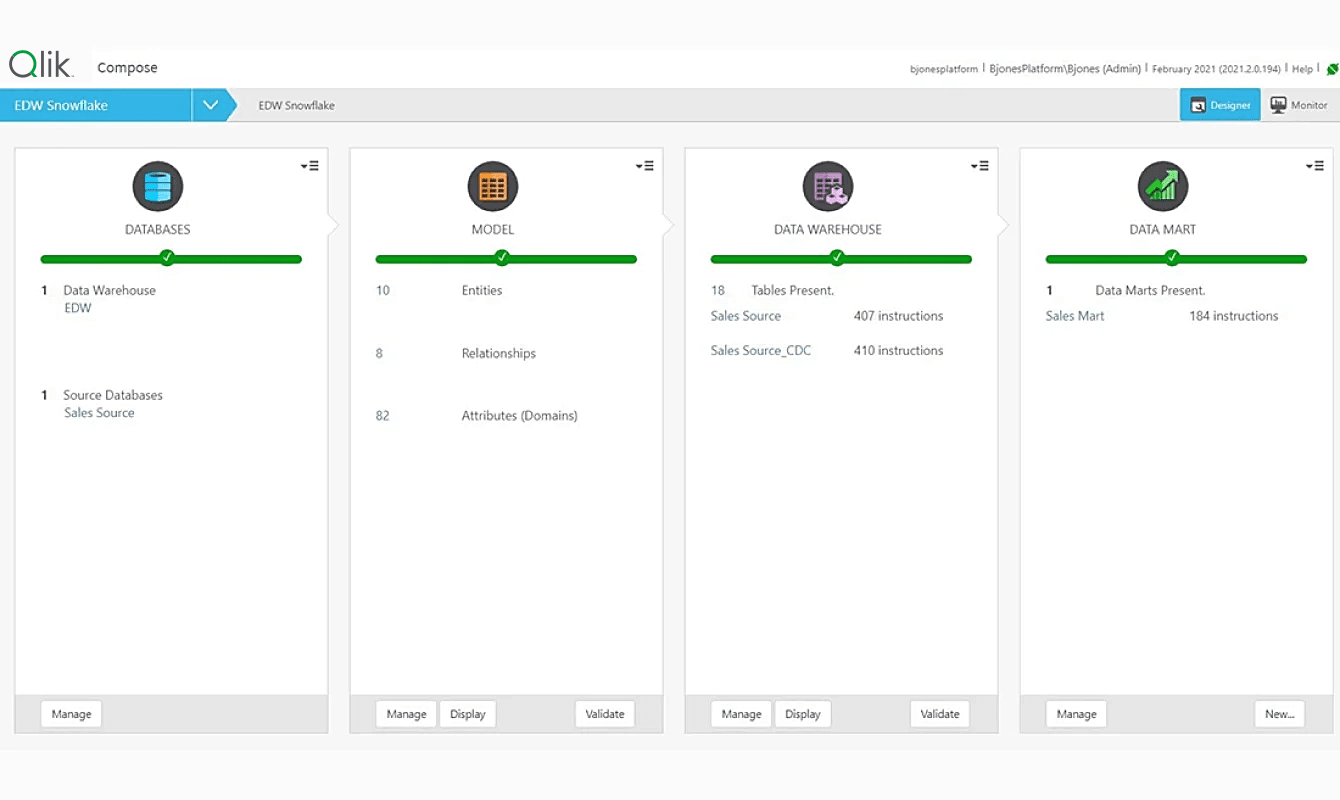Image resolution: width=1340 pixels, height=800 pixels.
Task: Click the Model table grid icon
Action: pyautogui.click(x=493, y=187)
